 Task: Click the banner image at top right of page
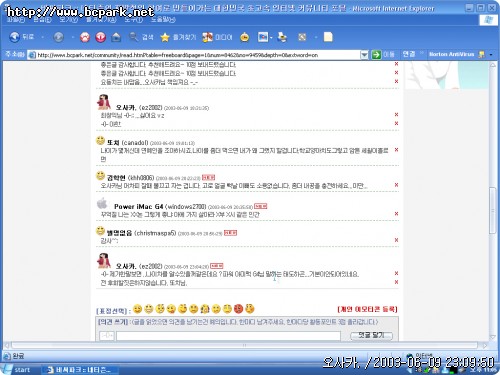pyautogui.click(x=446, y=75)
